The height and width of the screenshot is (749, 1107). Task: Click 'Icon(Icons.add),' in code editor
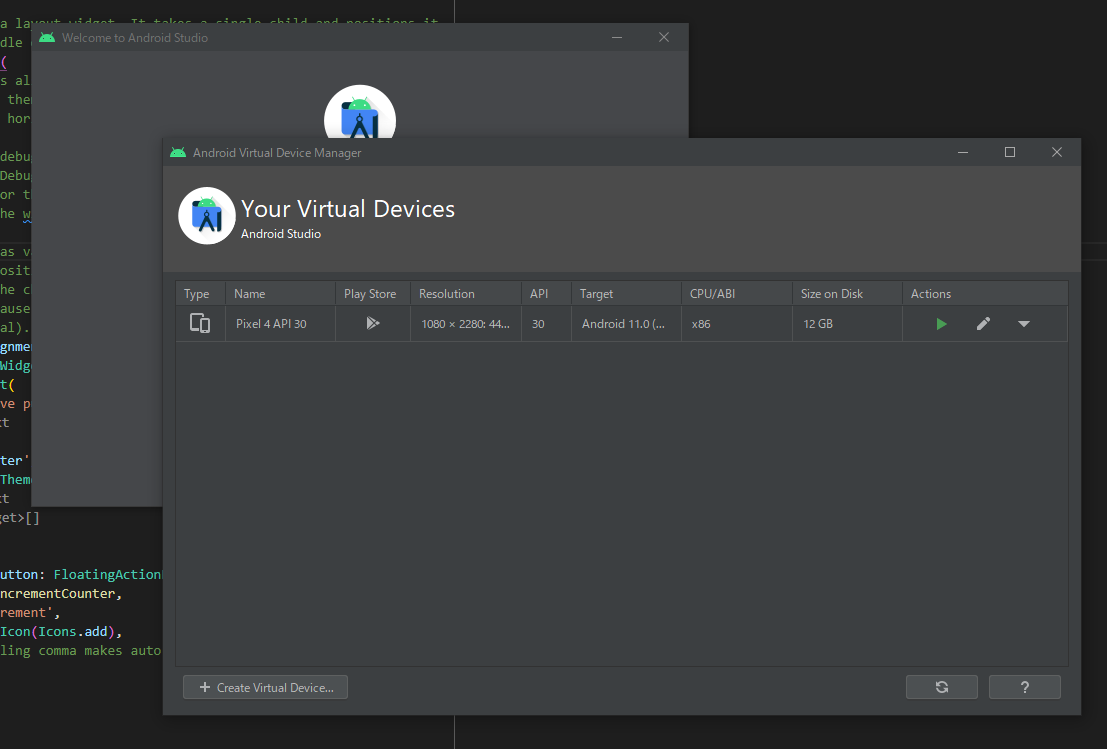coord(61,632)
